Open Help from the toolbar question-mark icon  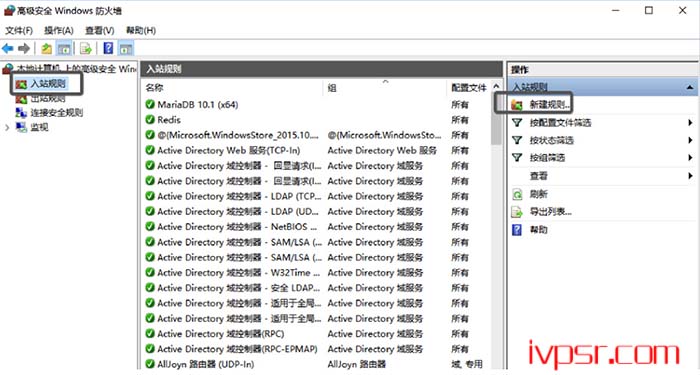108,48
